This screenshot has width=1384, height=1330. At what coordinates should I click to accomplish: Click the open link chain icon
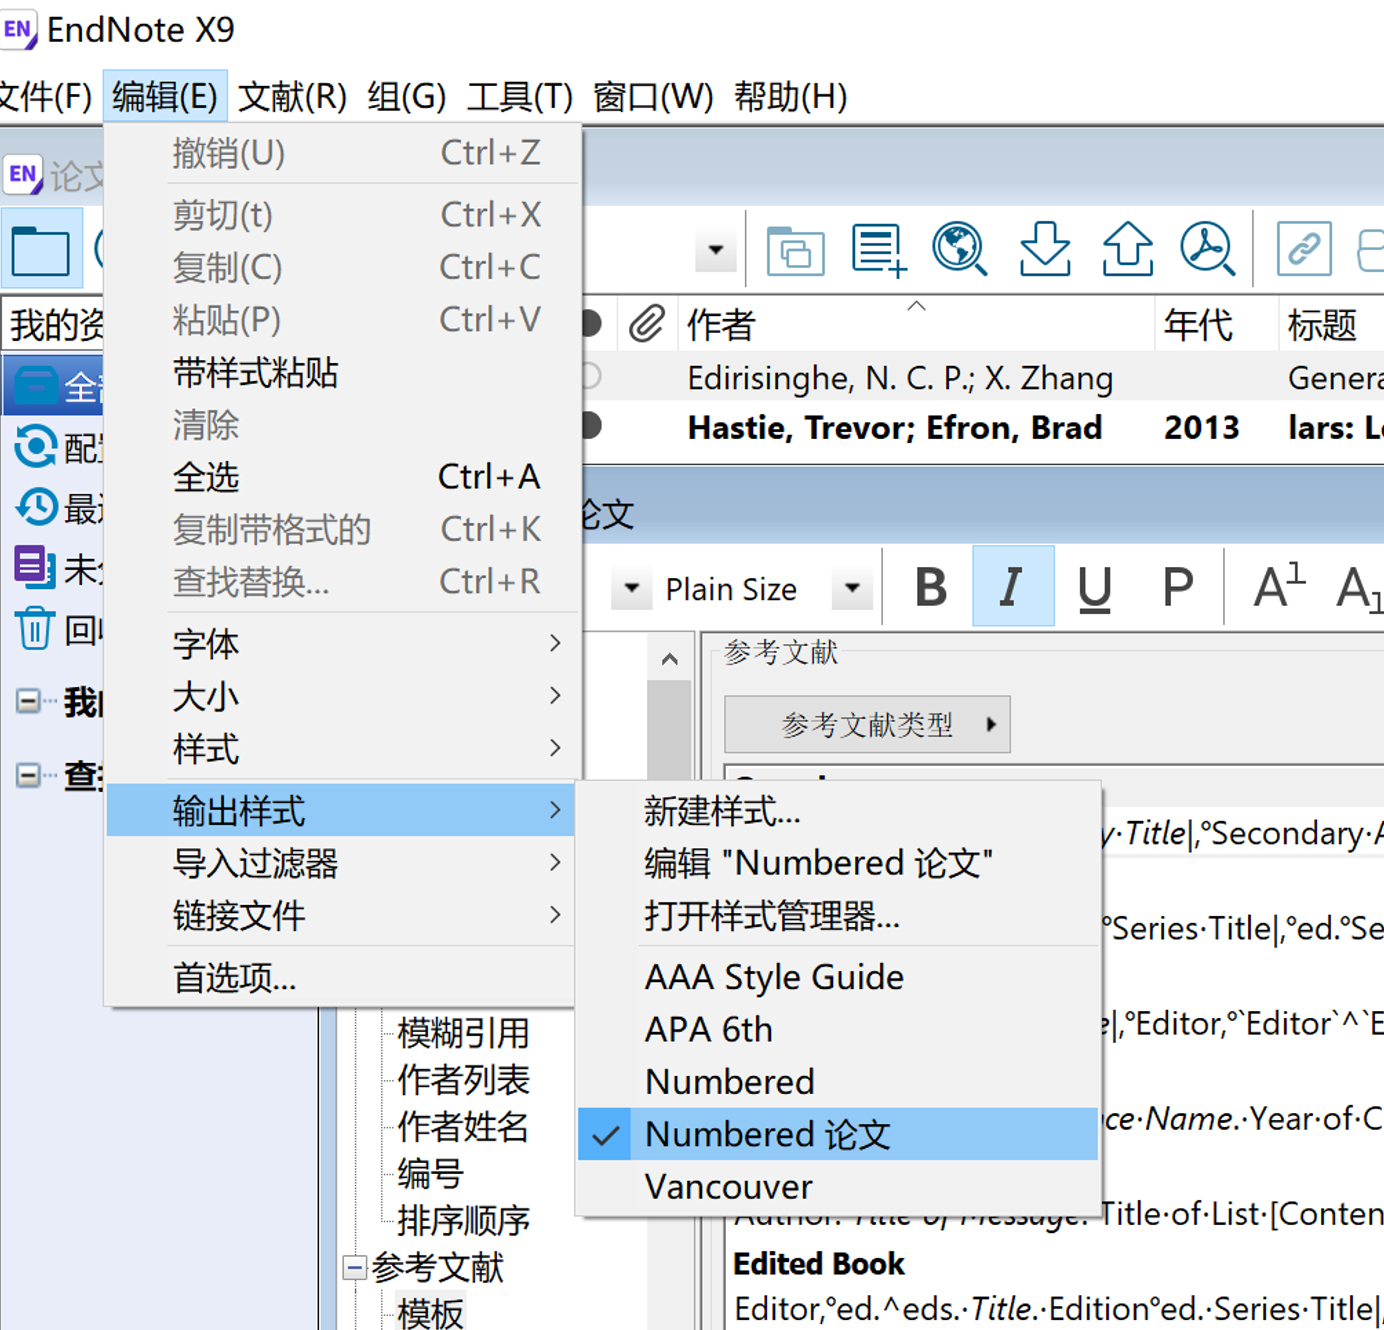1304,248
